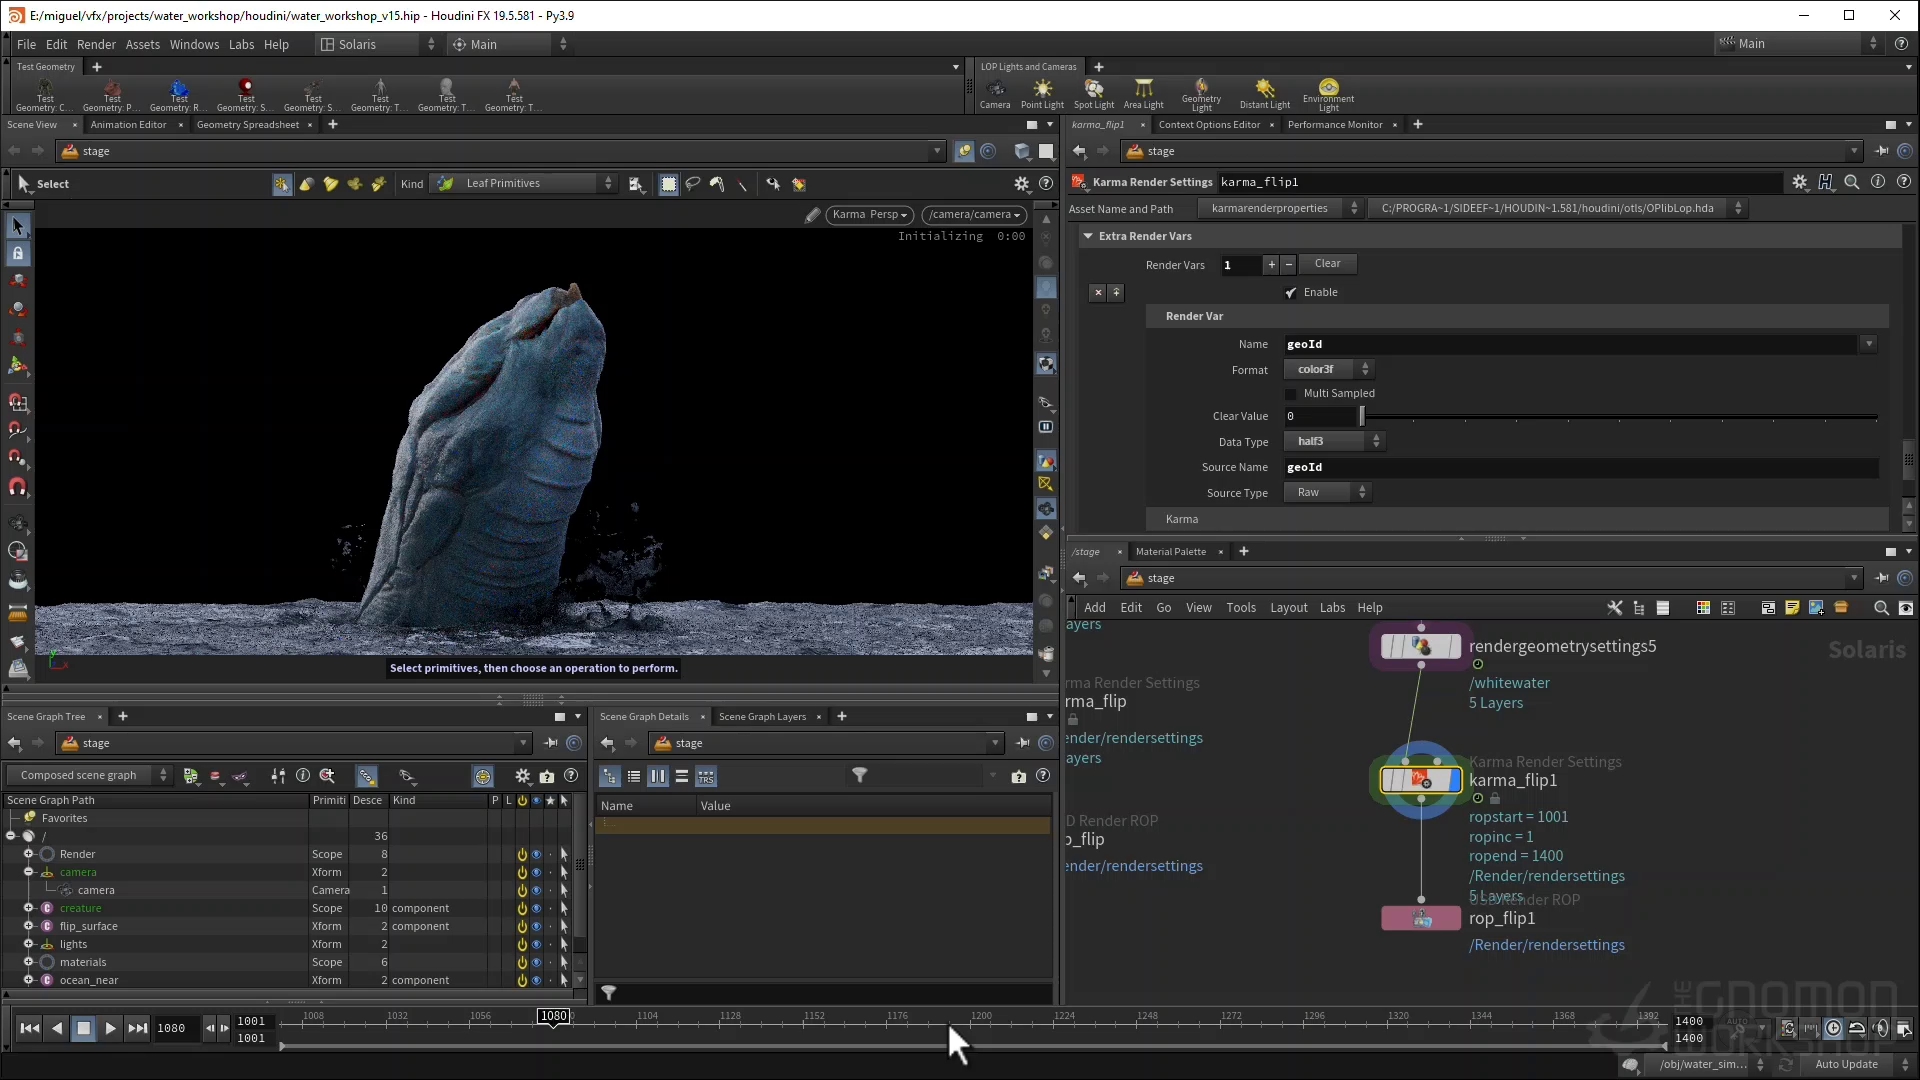1920x1080 pixels.
Task: Jump to the first frame
Action: (x=30, y=1028)
